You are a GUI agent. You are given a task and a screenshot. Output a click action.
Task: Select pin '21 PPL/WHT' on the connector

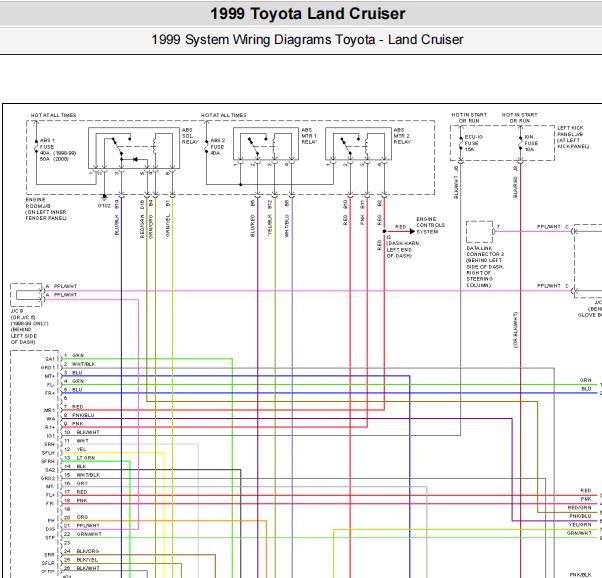coord(82,526)
